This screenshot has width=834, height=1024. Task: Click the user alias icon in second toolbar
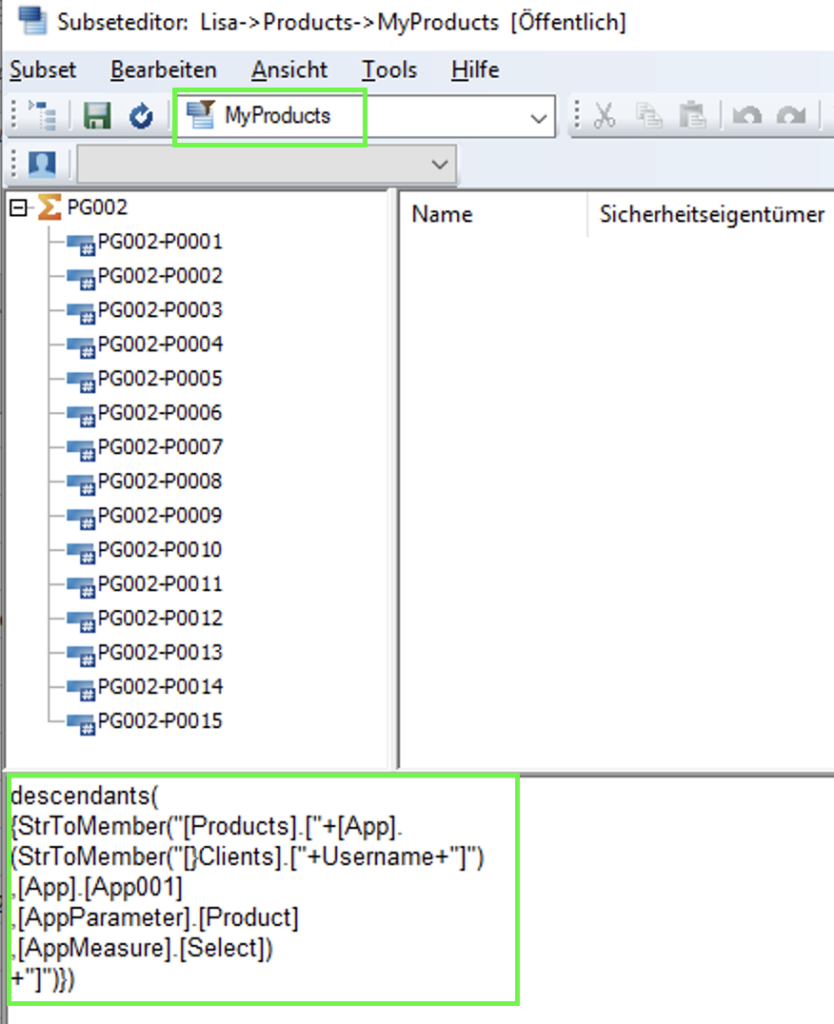(x=42, y=163)
